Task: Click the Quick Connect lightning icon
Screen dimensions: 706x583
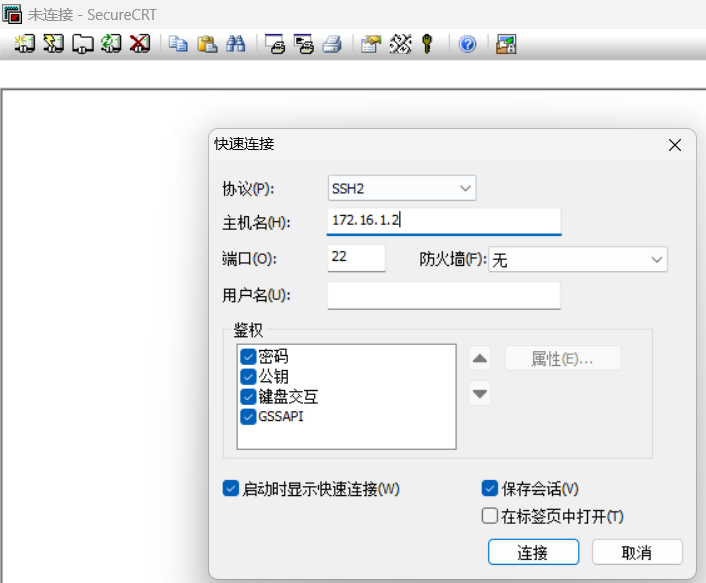Action: coord(53,44)
